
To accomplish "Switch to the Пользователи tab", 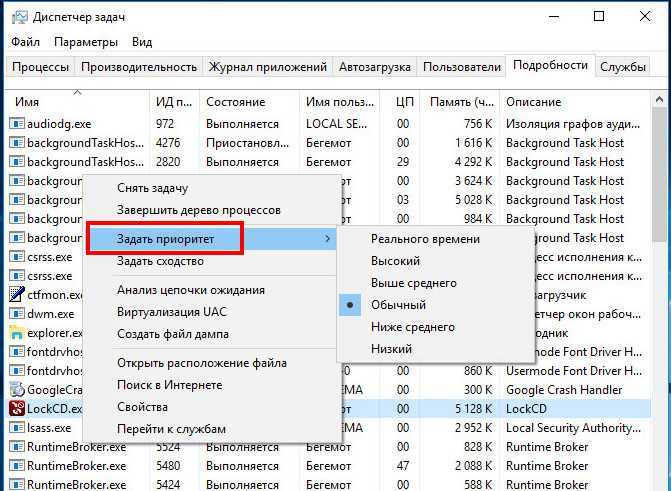I will click(x=462, y=67).
